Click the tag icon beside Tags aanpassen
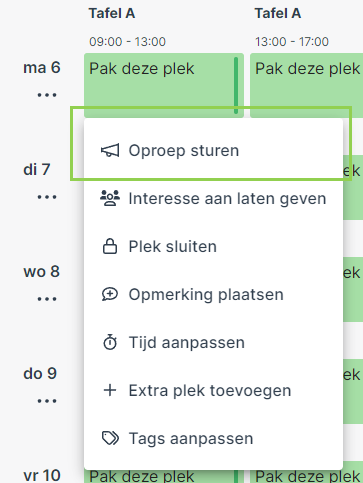Image resolution: width=363 pixels, height=483 pixels. click(x=110, y=439)
